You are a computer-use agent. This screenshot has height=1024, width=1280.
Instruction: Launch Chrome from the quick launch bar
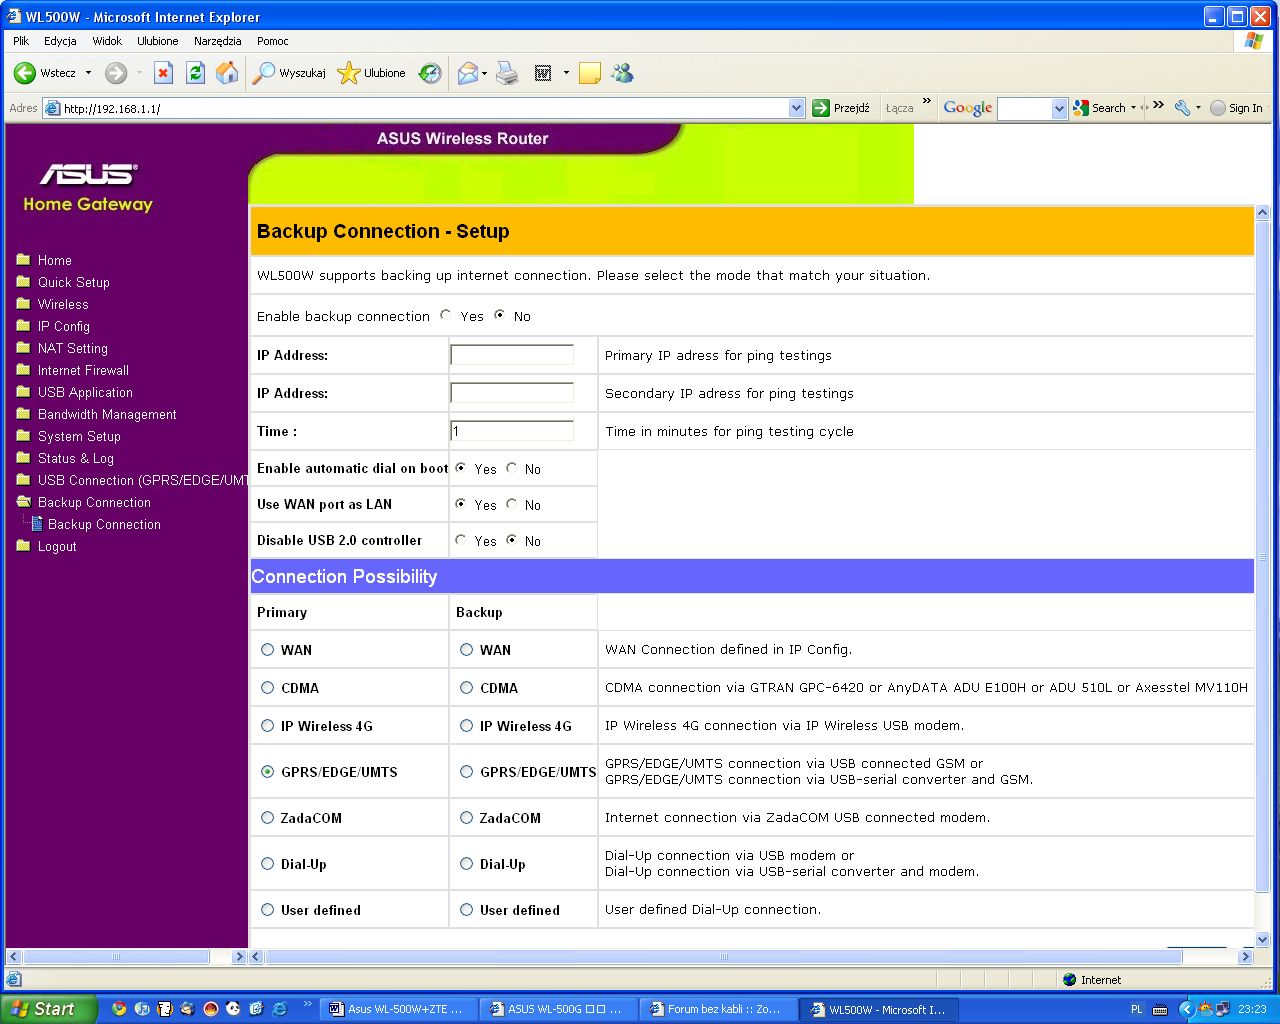pos(119,1009)
